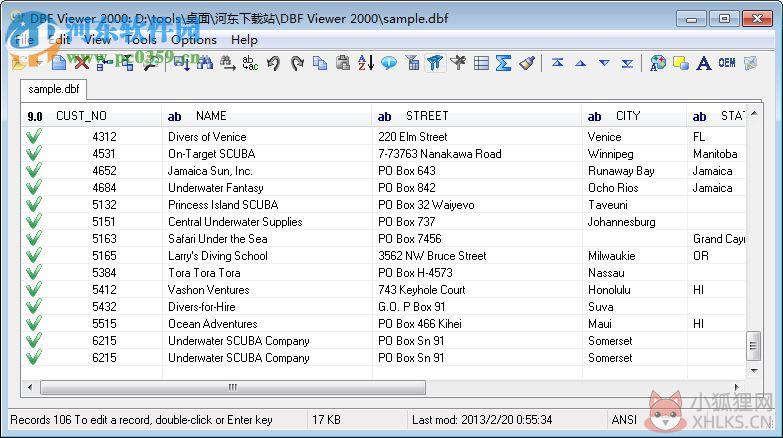Screen dimensions: 783x438
Task: Select the 'Divers of Venice' name cell
Action: pyautogui.click(x=267, y=136)
